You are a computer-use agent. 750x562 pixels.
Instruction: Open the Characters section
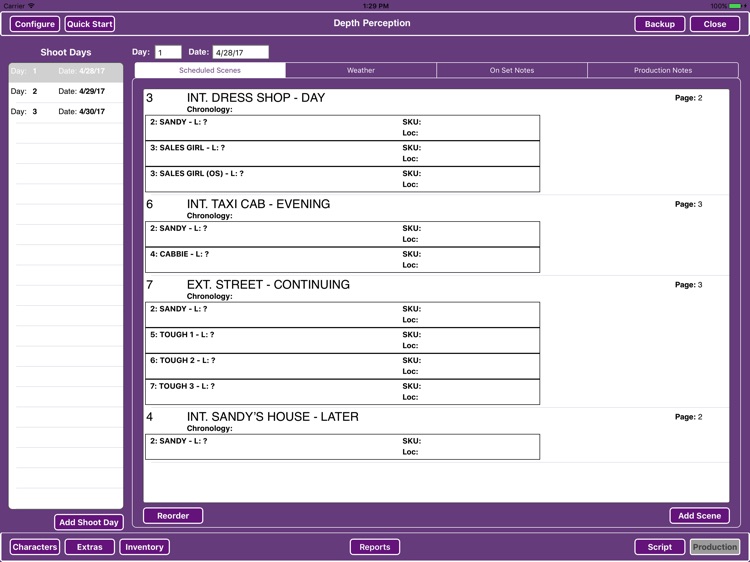pos(35,547)
